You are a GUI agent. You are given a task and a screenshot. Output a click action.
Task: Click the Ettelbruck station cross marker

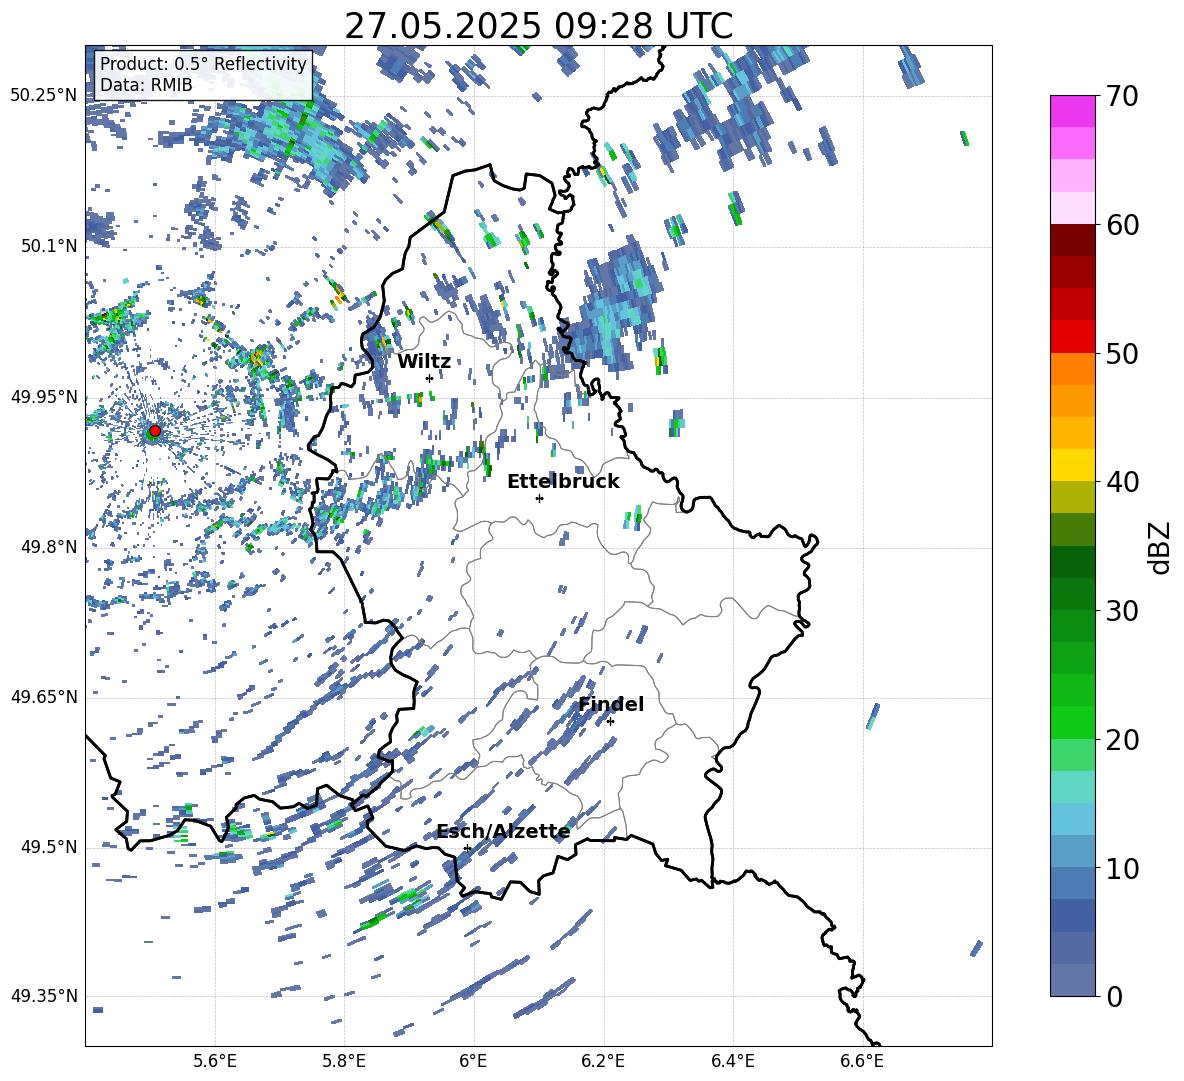coord(539,498)
